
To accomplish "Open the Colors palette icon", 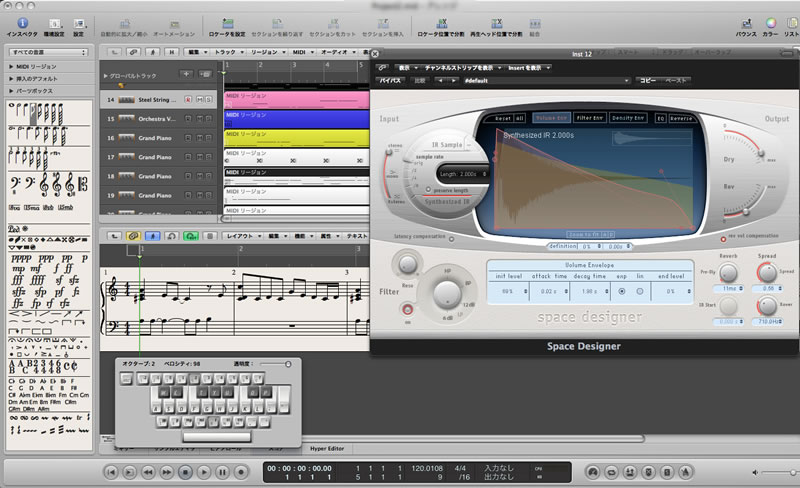I will [x=770, y=22].
